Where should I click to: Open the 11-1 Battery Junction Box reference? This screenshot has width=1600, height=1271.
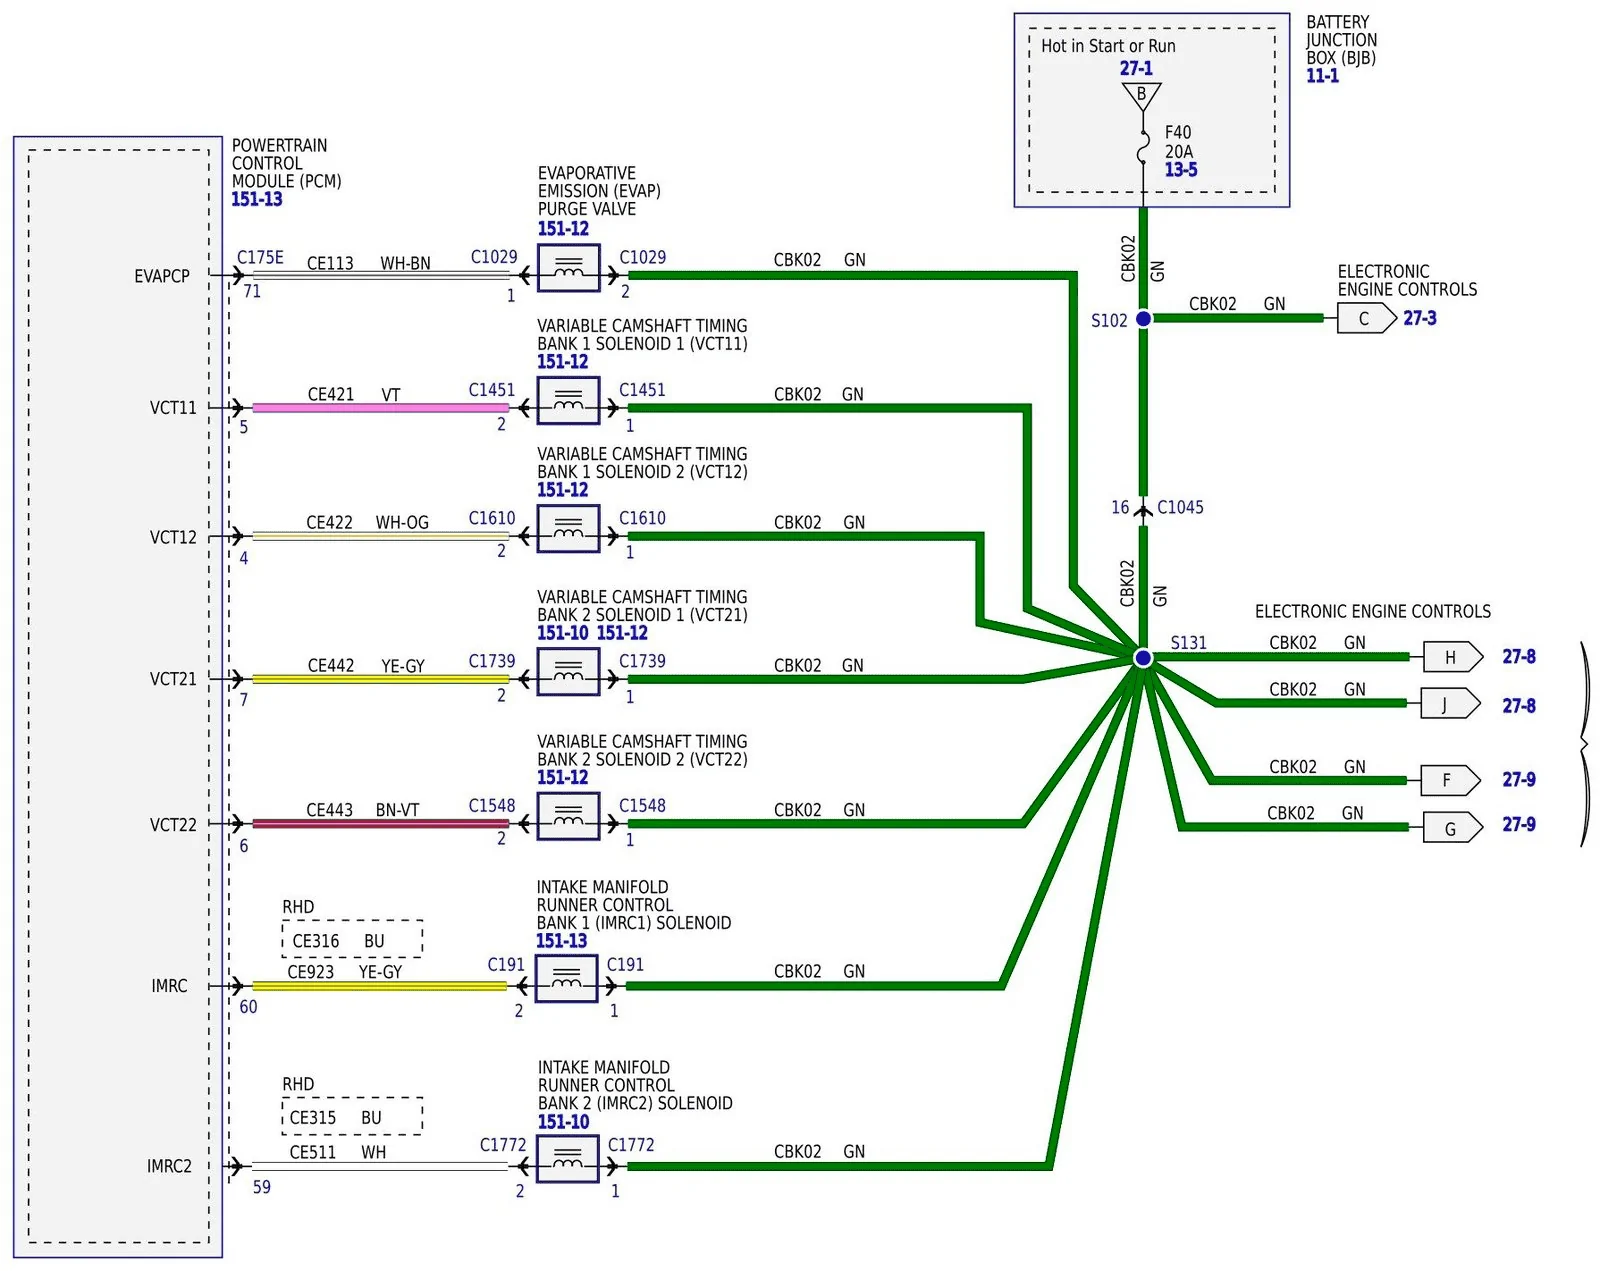[x=1322, y=76]
